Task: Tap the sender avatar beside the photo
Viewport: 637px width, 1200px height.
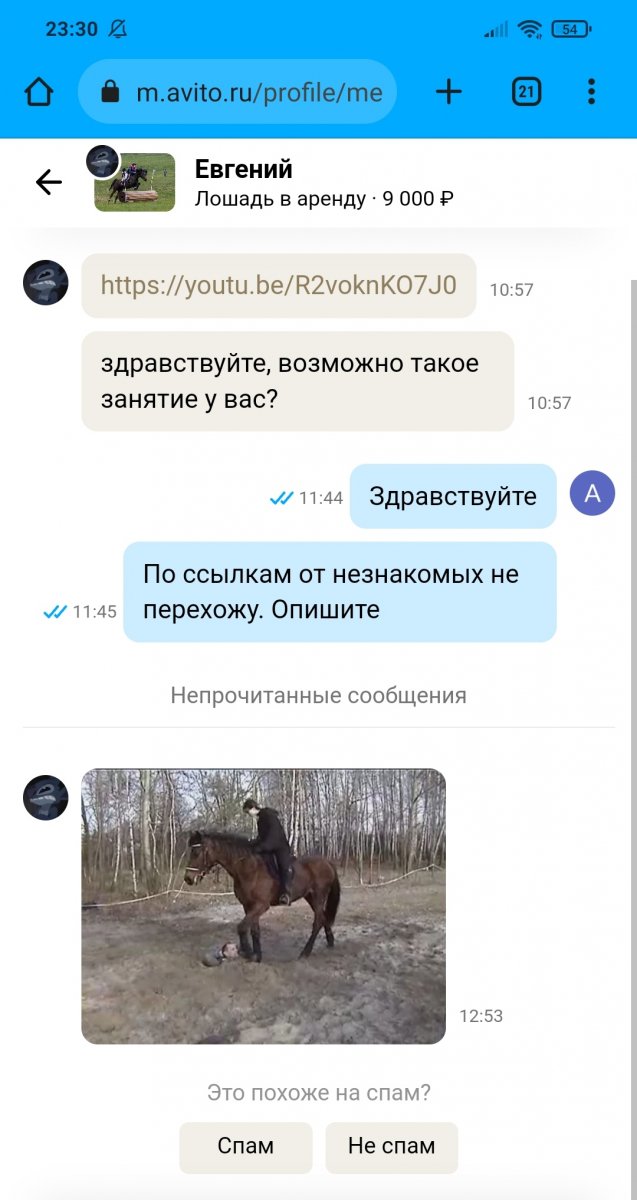Action: pos(45,798)
